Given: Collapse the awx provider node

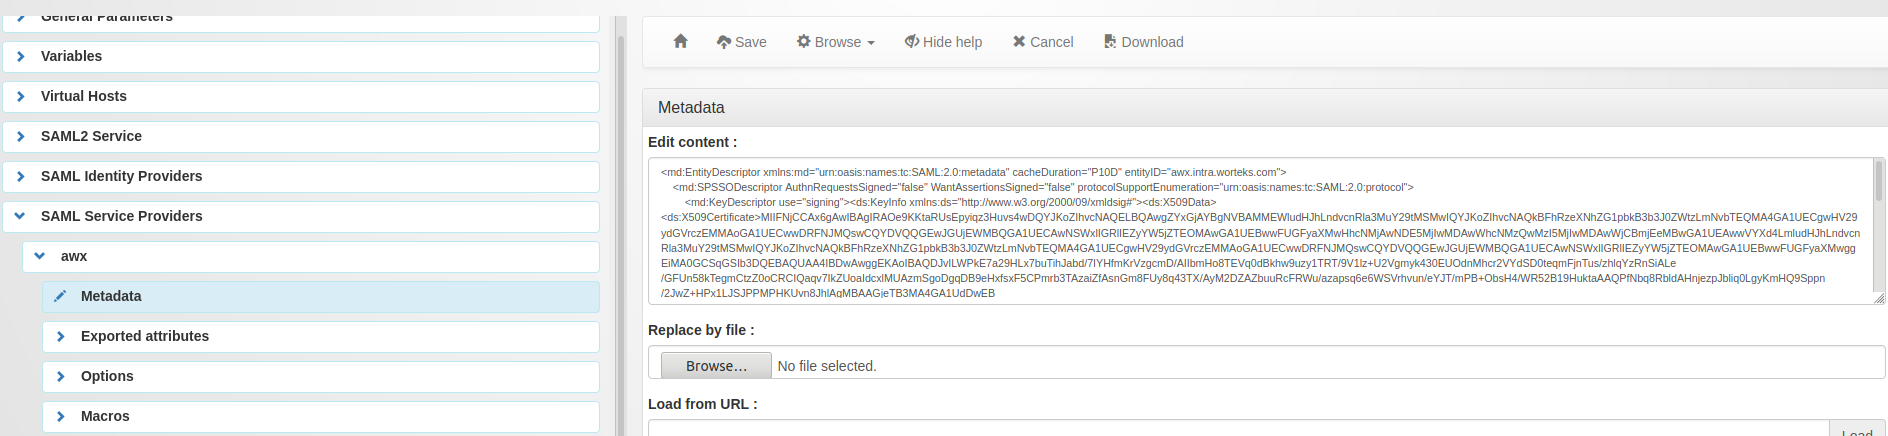Looking at the screenshot, I should [x=311, y=256].
